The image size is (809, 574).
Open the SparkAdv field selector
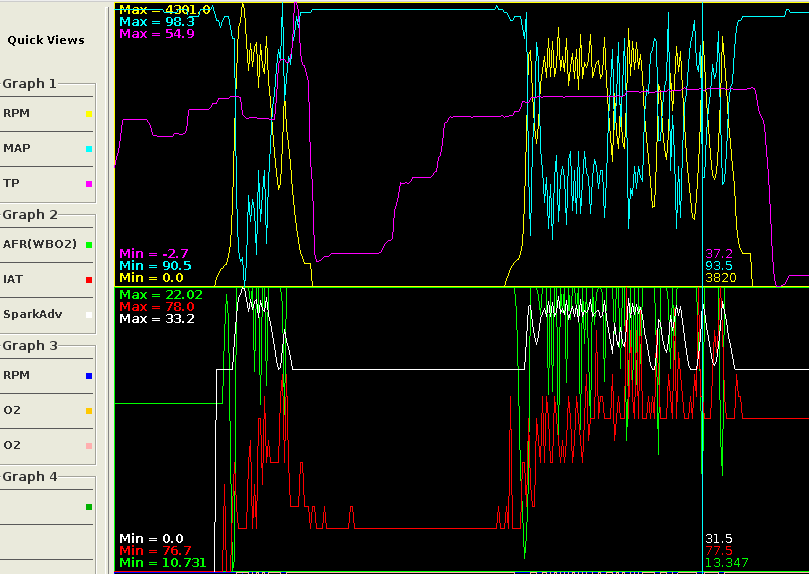click(40, 314)
